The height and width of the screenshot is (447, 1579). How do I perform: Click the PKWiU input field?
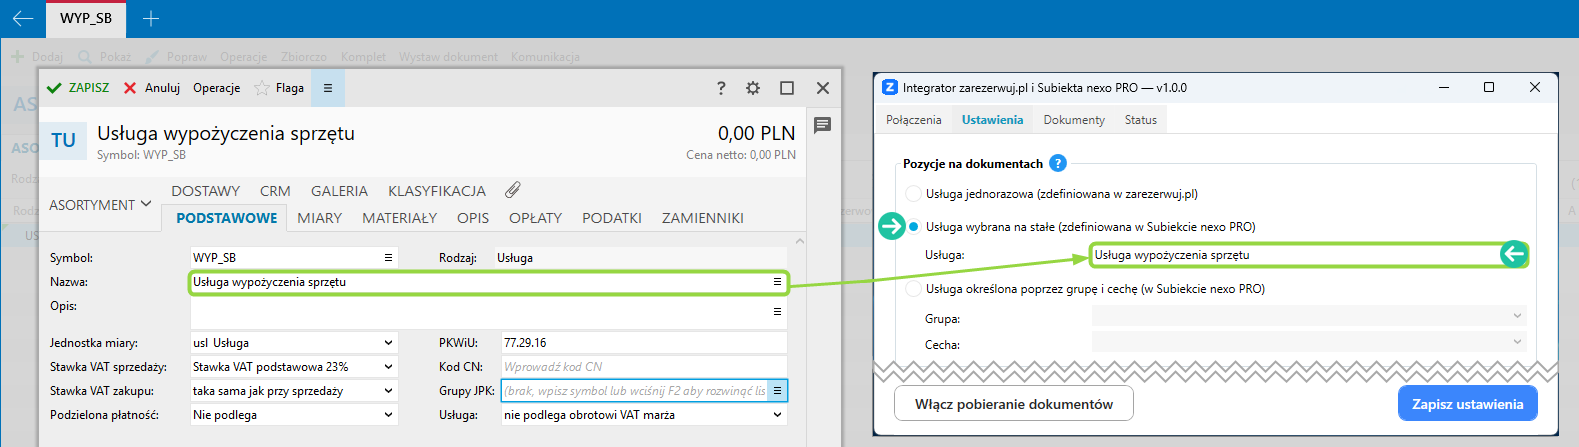tap(643, 343)
